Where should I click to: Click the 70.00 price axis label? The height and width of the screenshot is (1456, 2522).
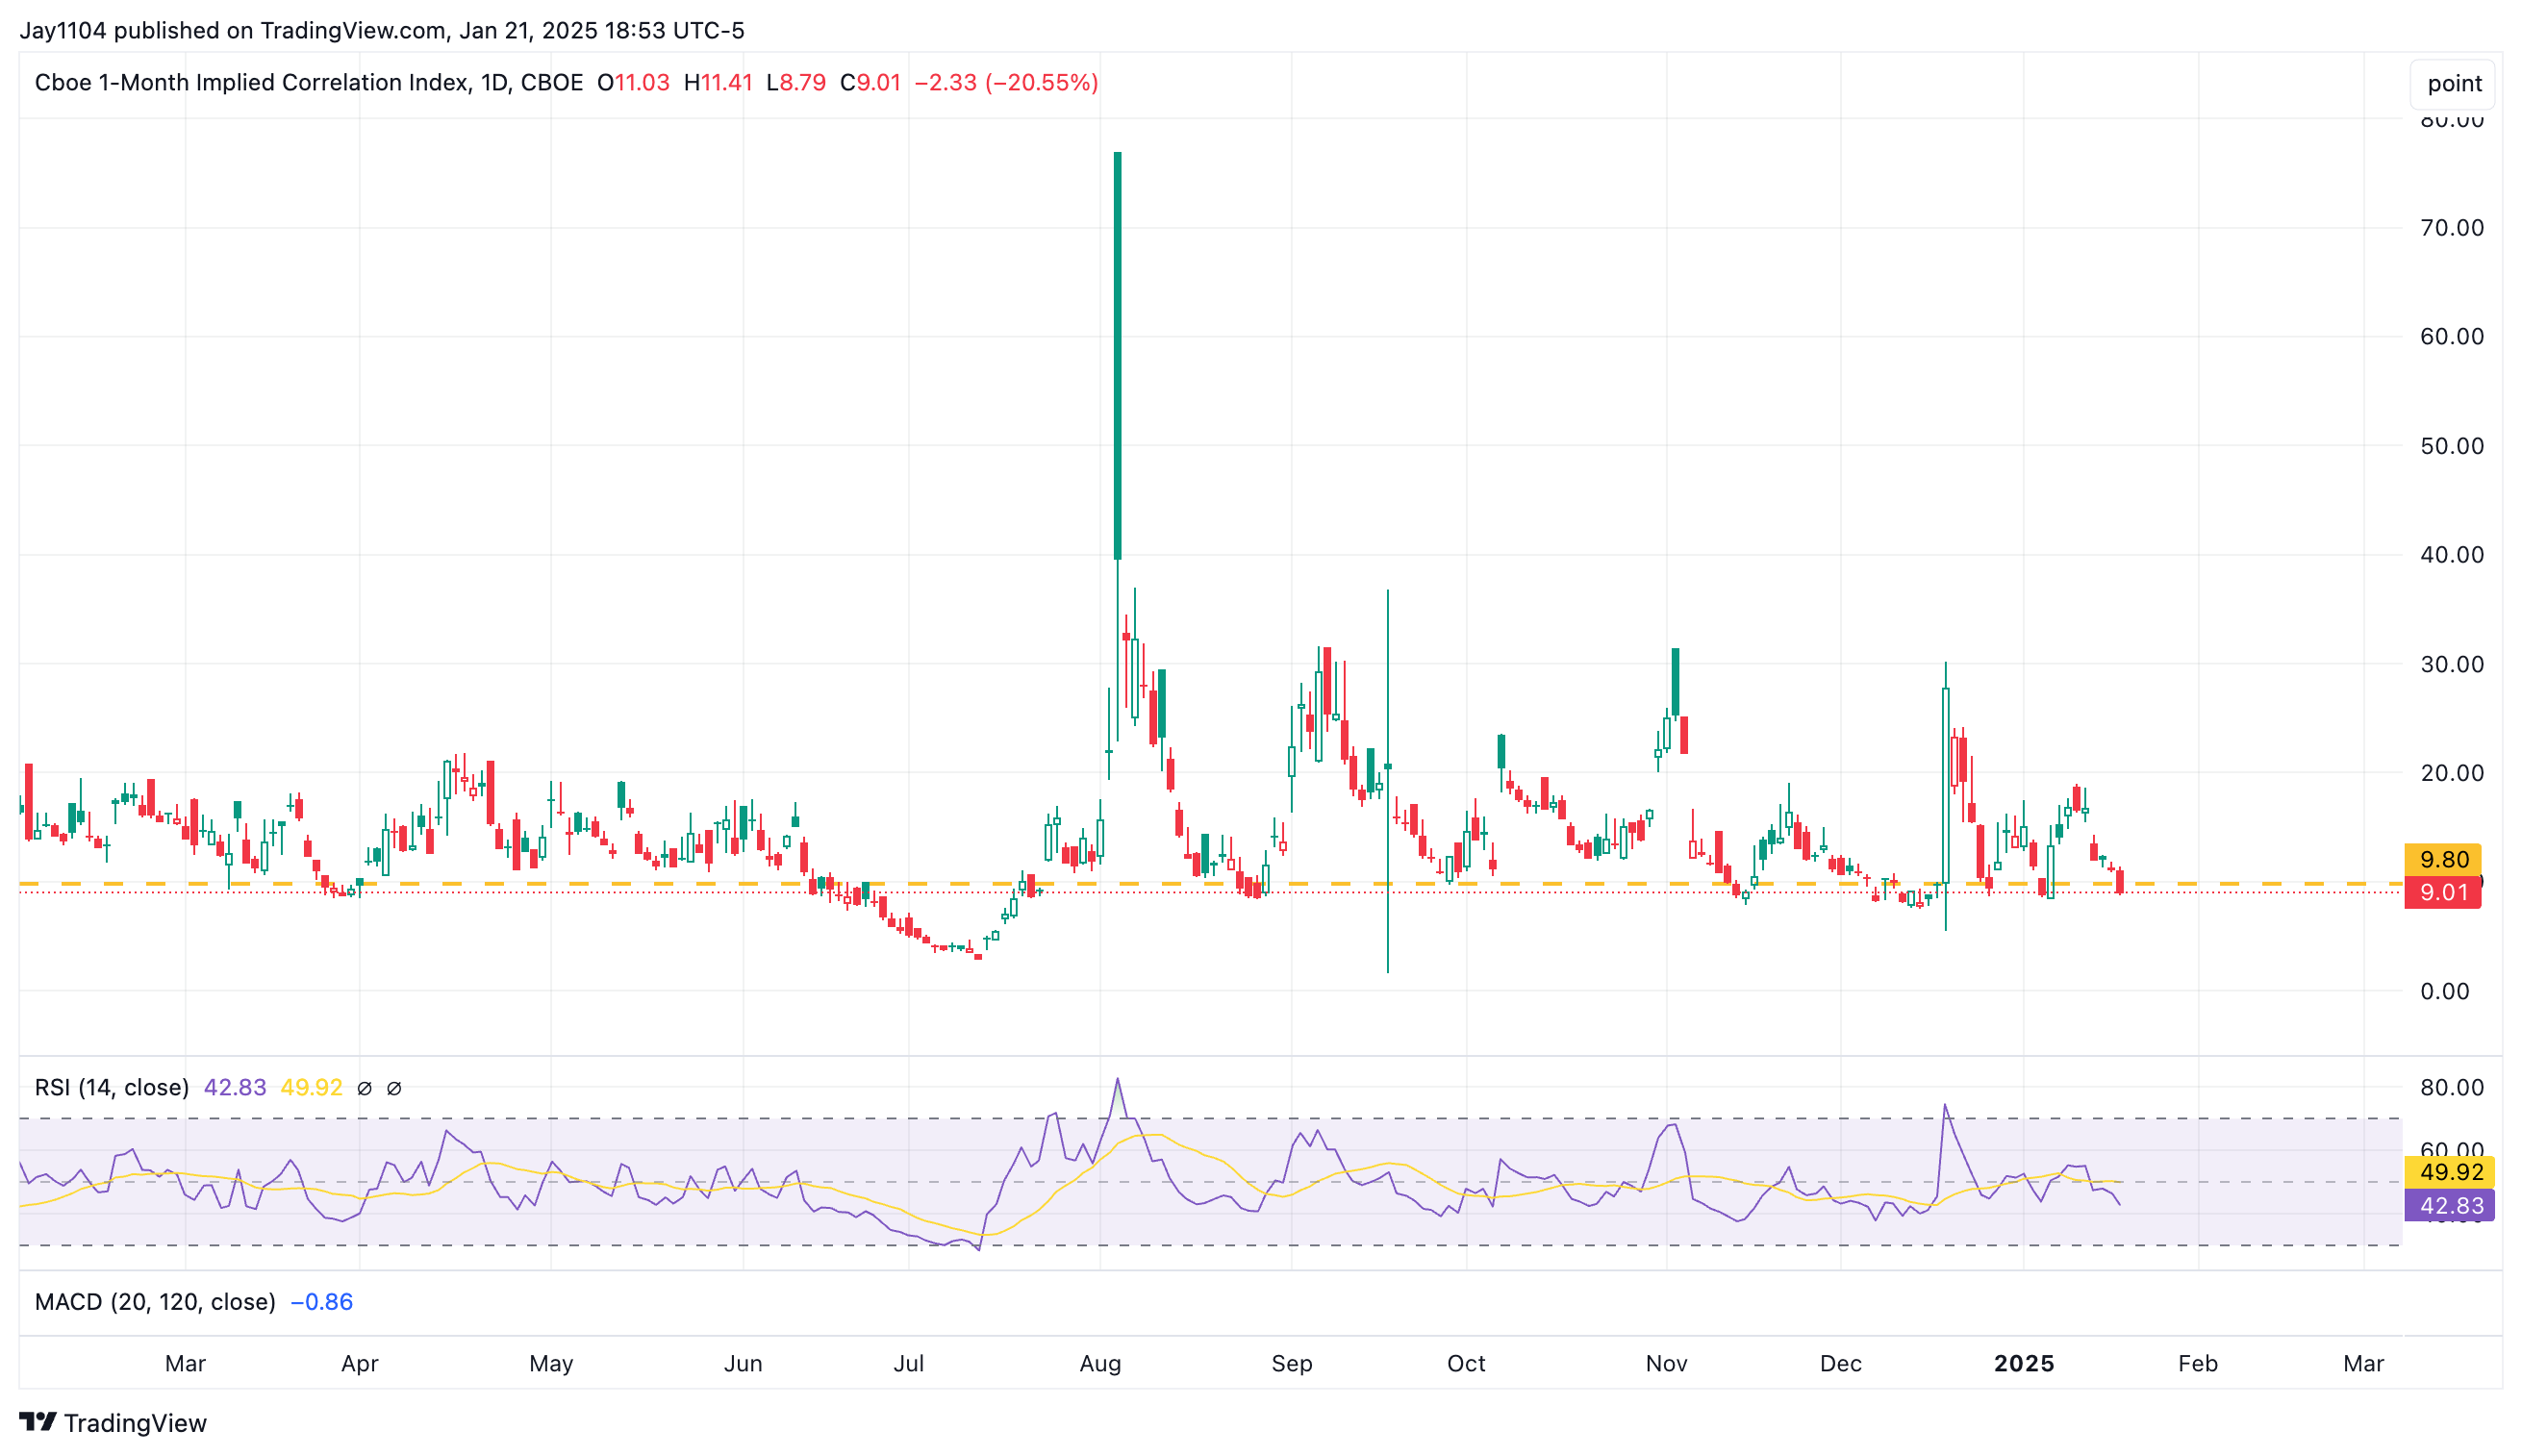point(2451,228)
